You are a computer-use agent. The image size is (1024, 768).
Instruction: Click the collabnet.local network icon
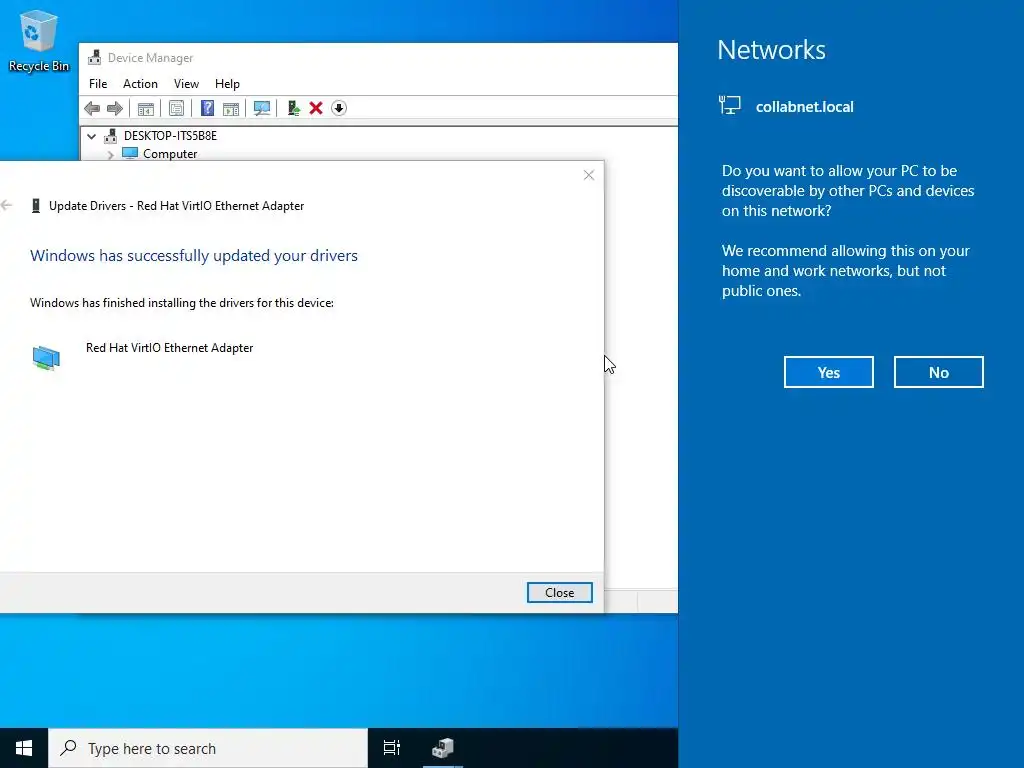(x=729, y=105)
